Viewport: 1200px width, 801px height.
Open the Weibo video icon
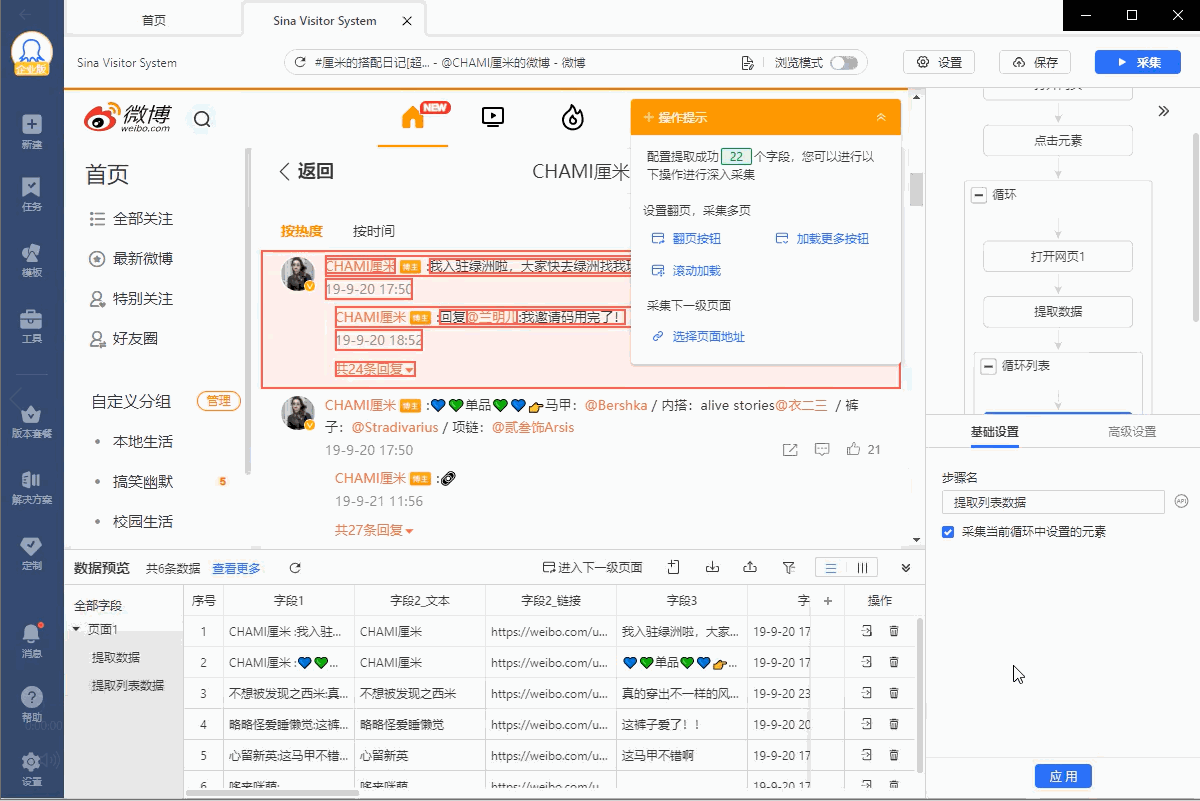point(492,117)
